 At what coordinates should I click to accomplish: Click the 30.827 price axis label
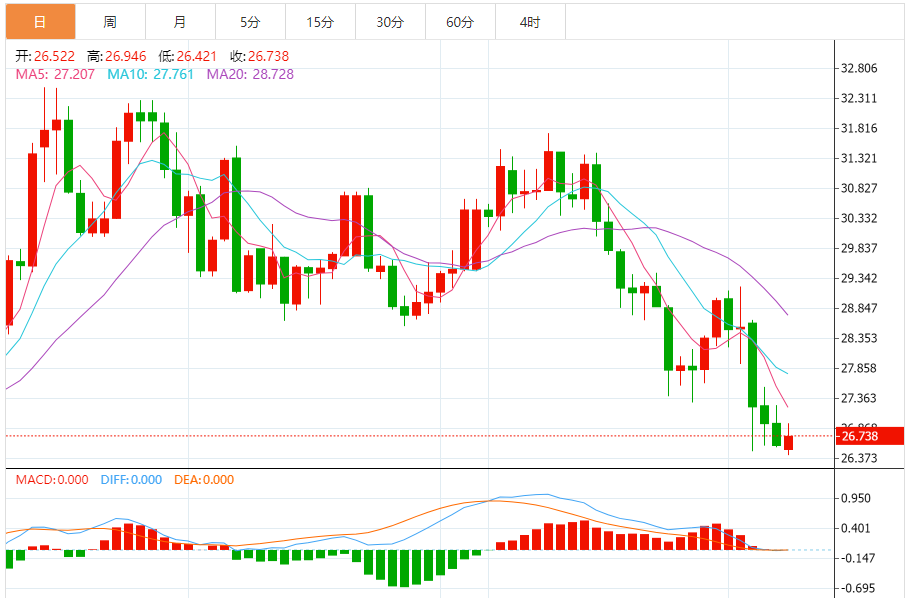859,188
